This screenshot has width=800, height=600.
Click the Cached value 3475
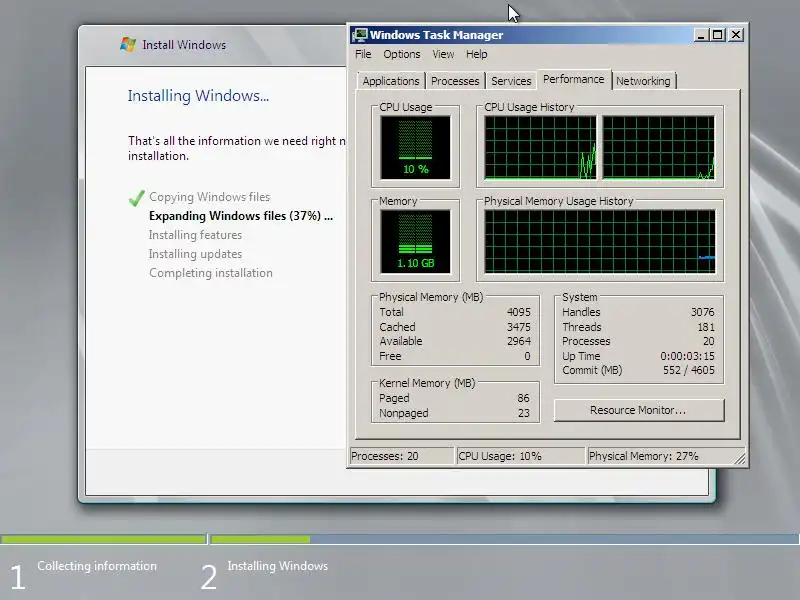519,327
